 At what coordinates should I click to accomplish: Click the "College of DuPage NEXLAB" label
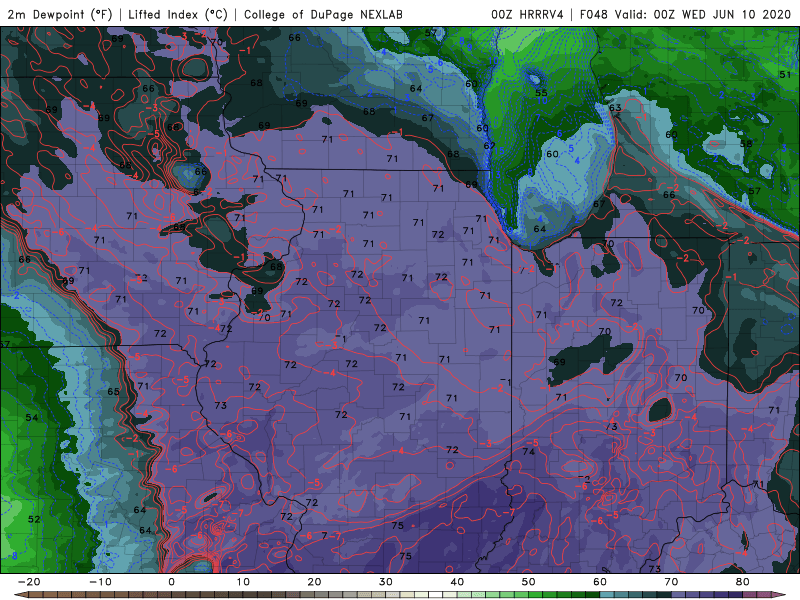[323, 14]
